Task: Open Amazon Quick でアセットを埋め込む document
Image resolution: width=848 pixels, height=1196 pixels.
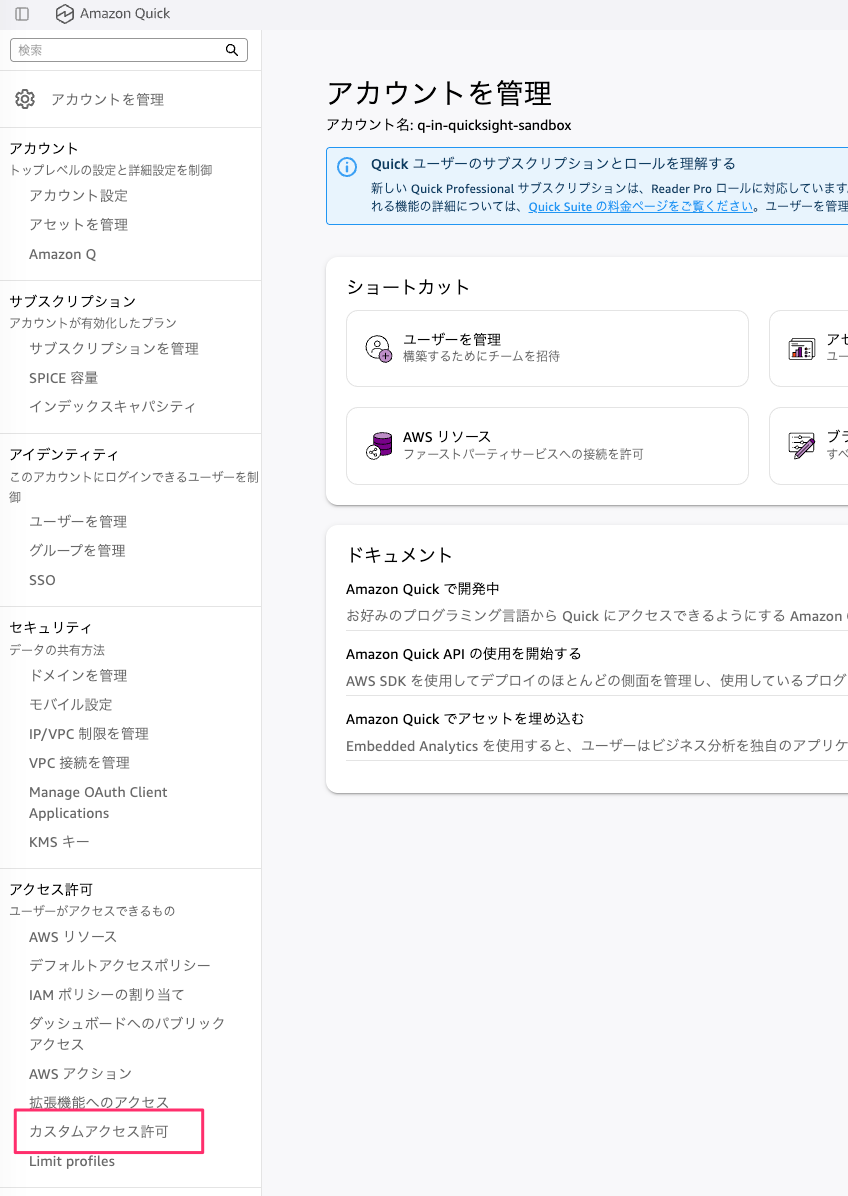Action: pyautogui.click(x=464, y=719)
